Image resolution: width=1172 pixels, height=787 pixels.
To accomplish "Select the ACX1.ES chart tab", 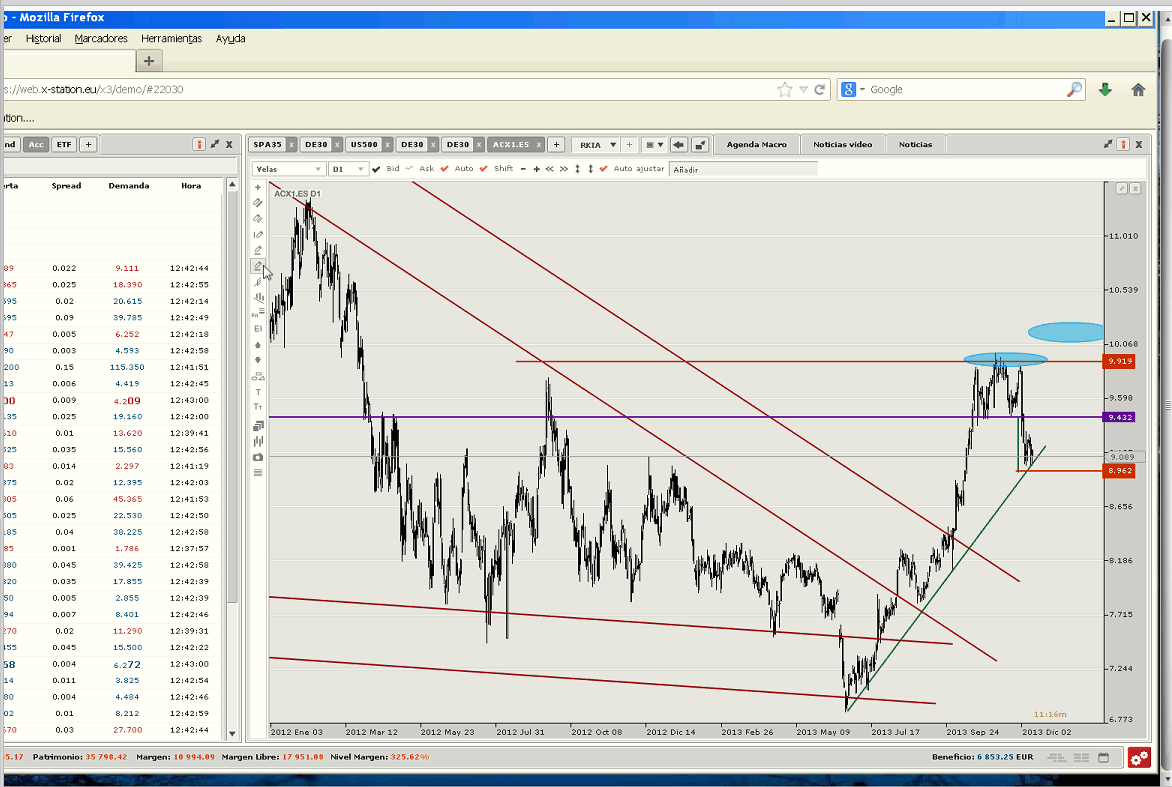I will (511, 144).
